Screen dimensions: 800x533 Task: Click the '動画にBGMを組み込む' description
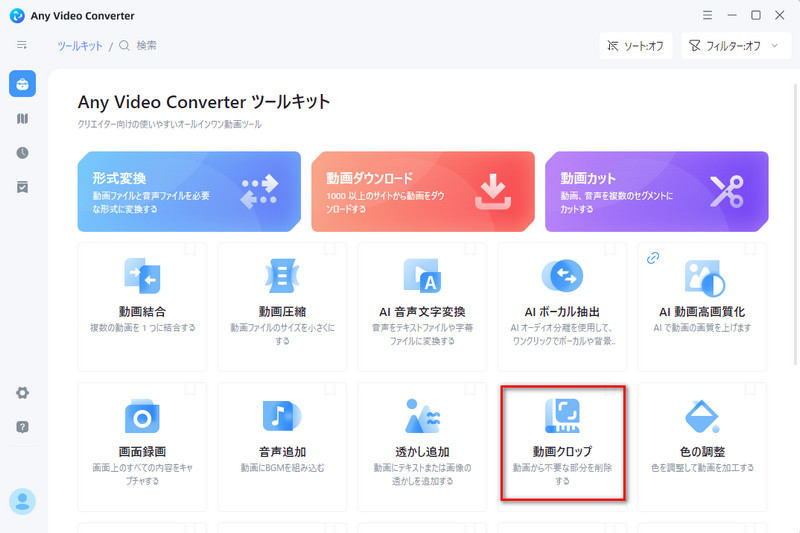point(282,468)
